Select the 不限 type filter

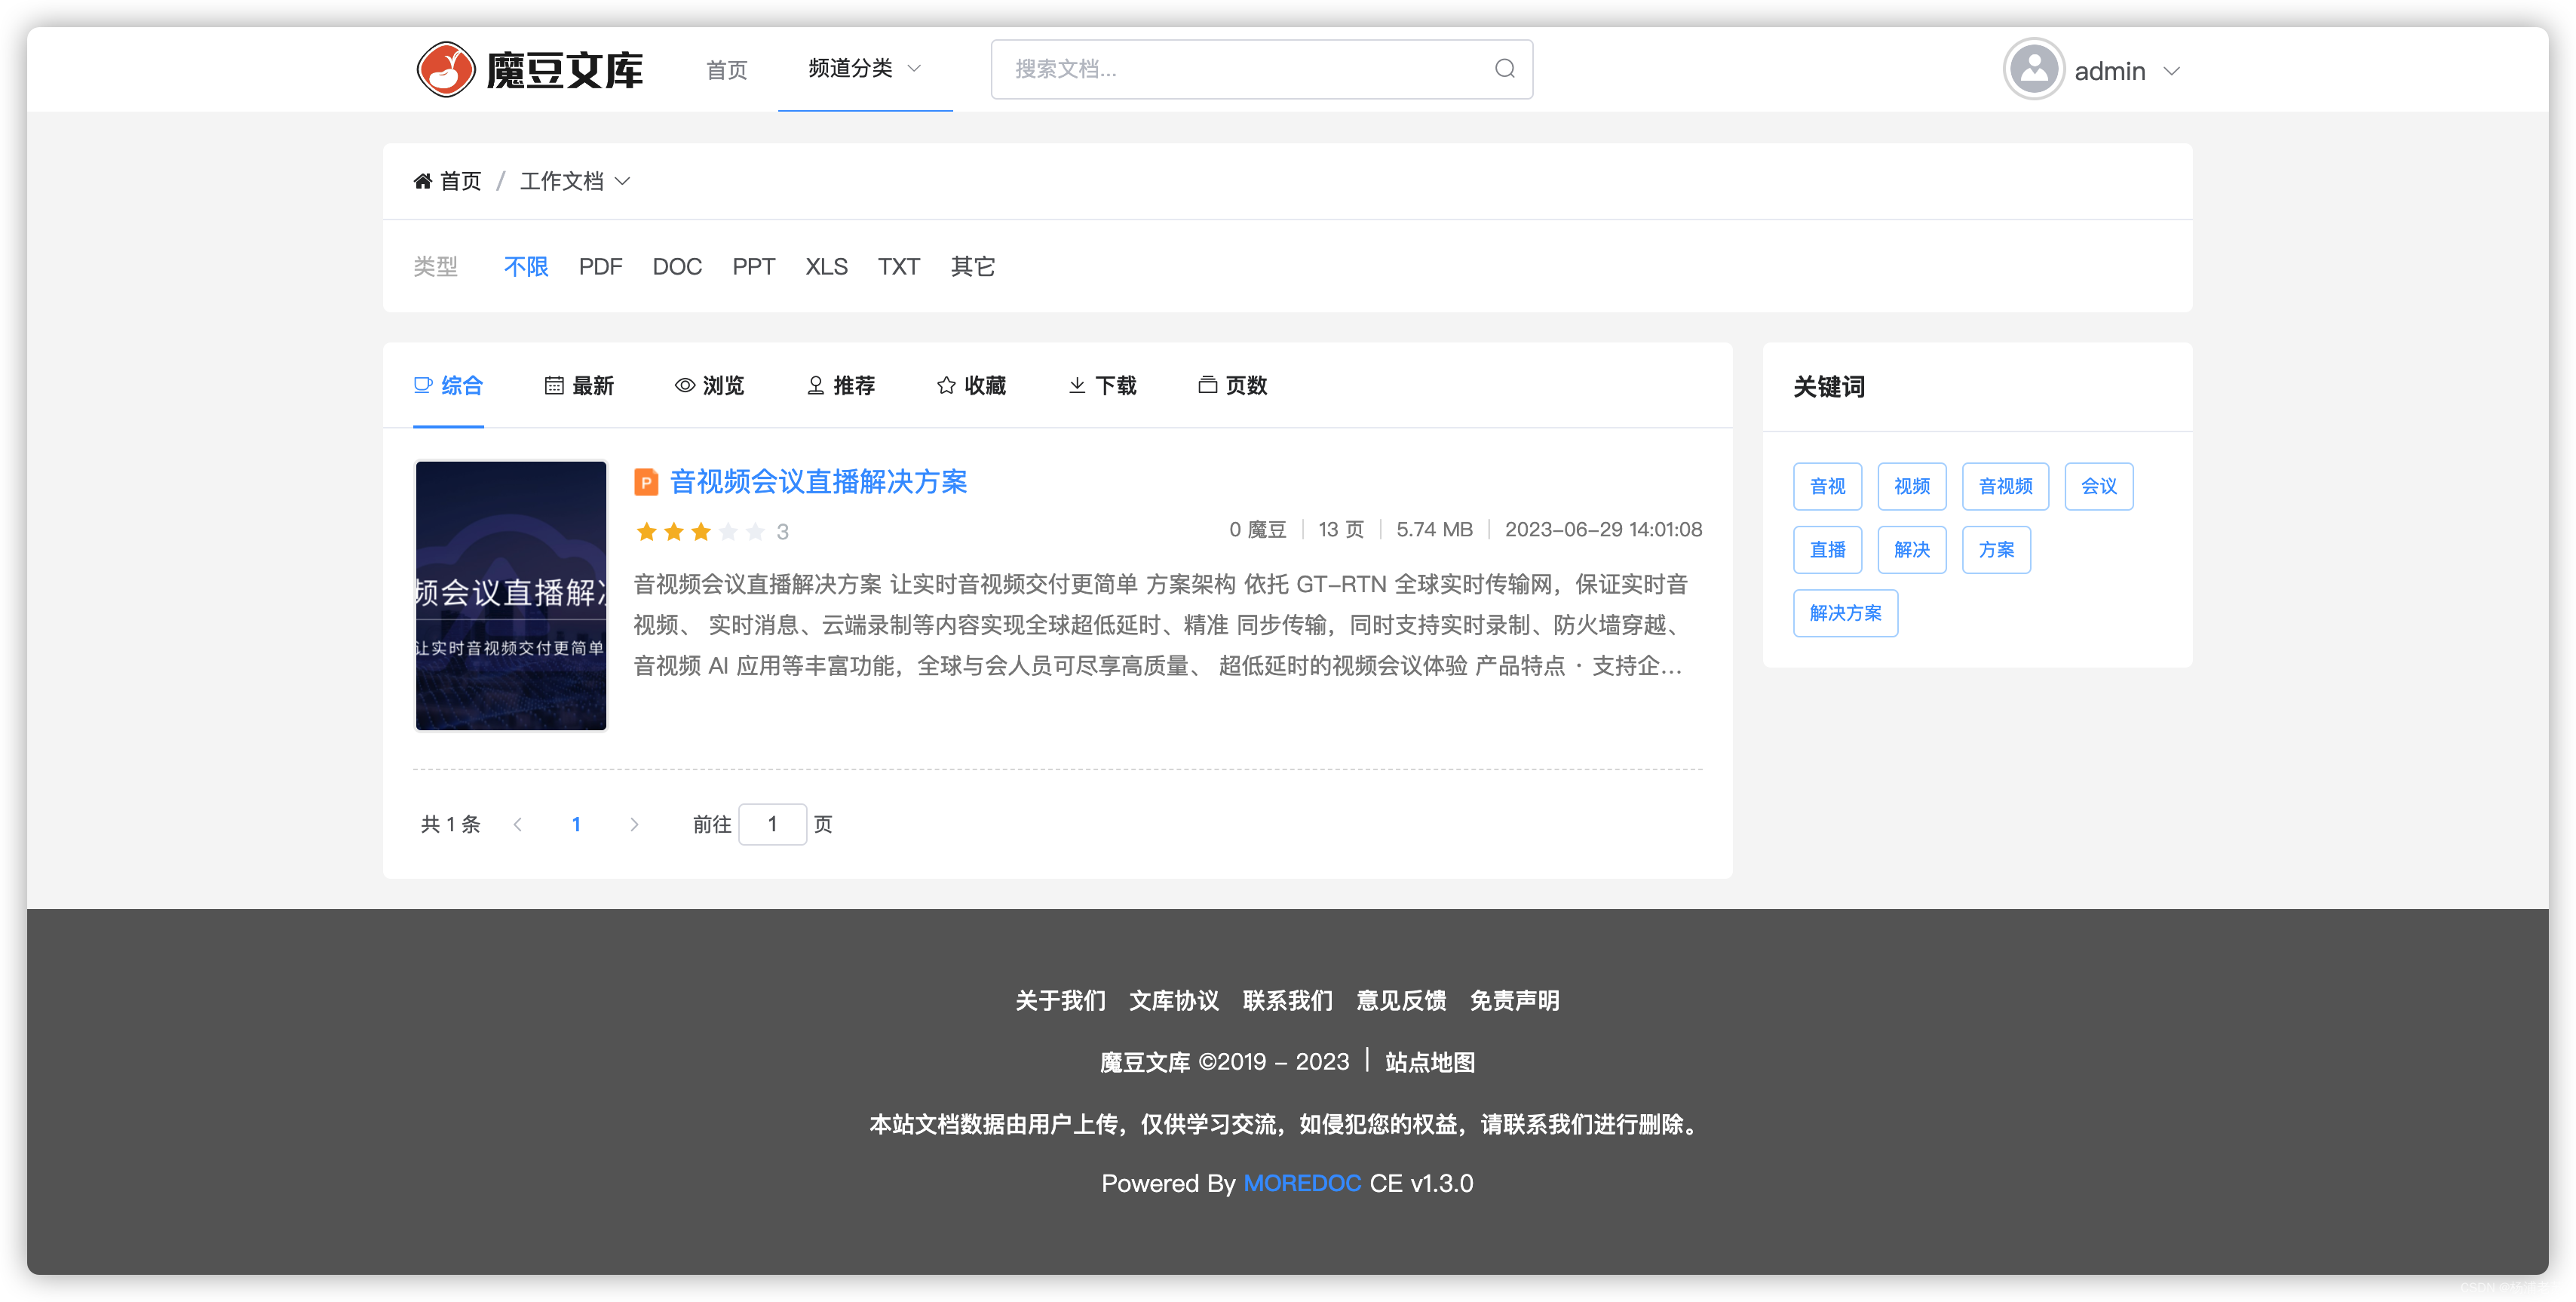526,267
